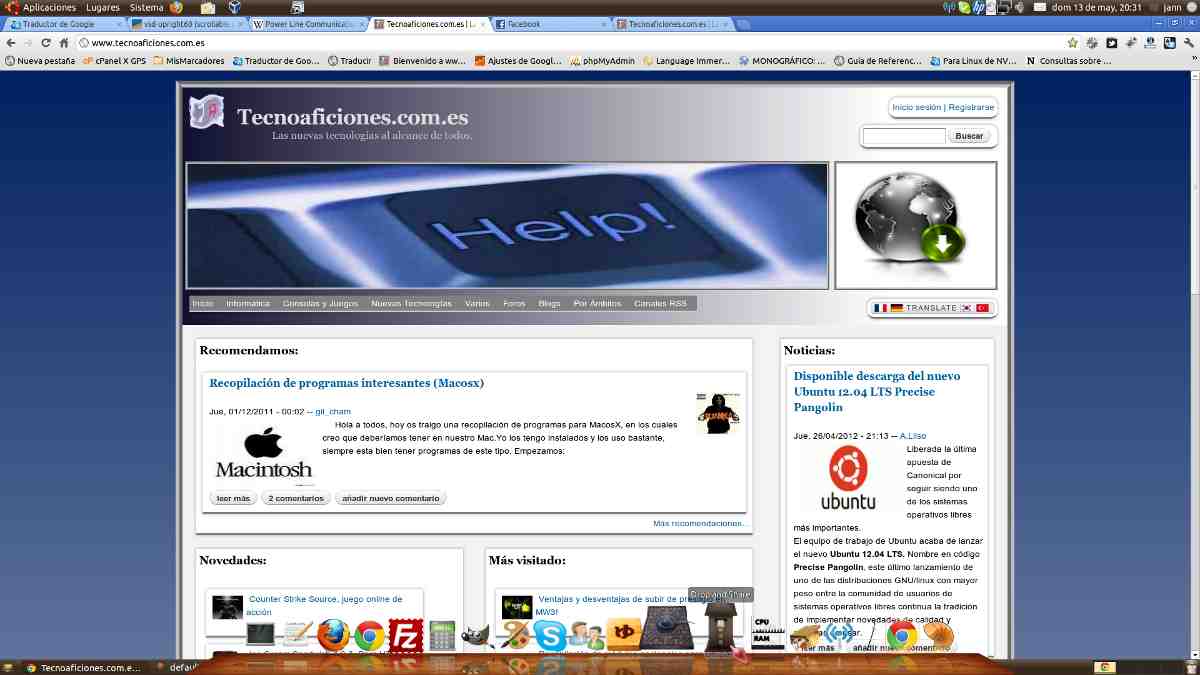This screenshot has width=1200, height=675.
Task: Open GIMP from the dock
Action: 477,636
